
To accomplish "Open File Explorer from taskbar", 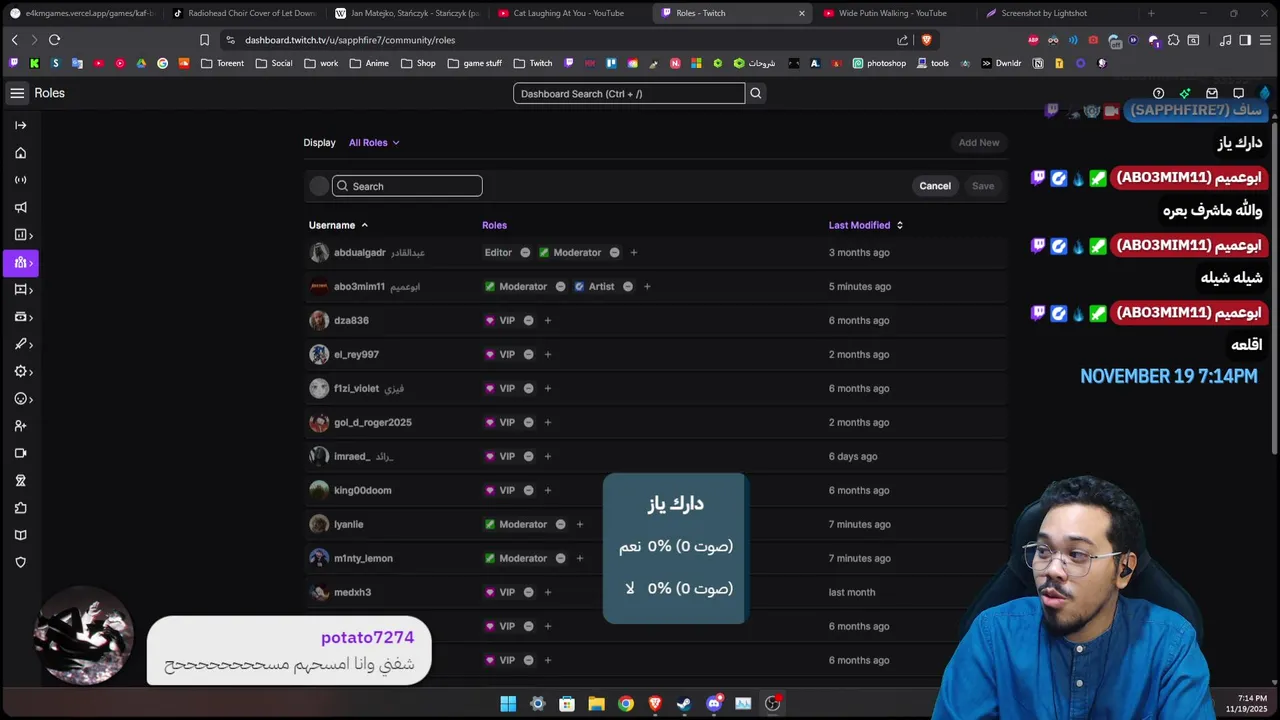I will (x=596, y=704).
